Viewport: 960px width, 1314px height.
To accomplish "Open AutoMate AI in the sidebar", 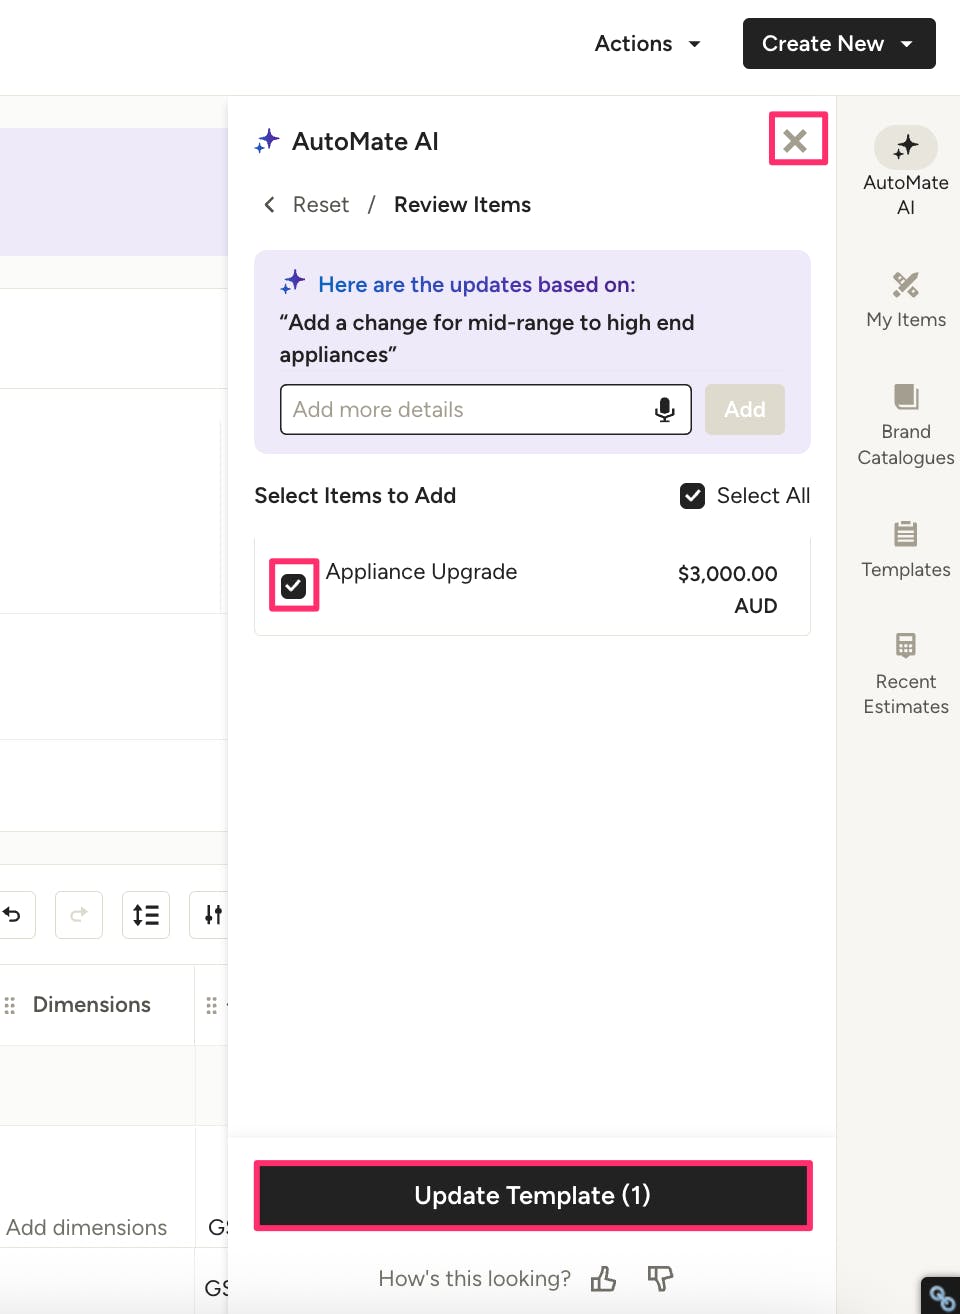I will click(905, 170).
